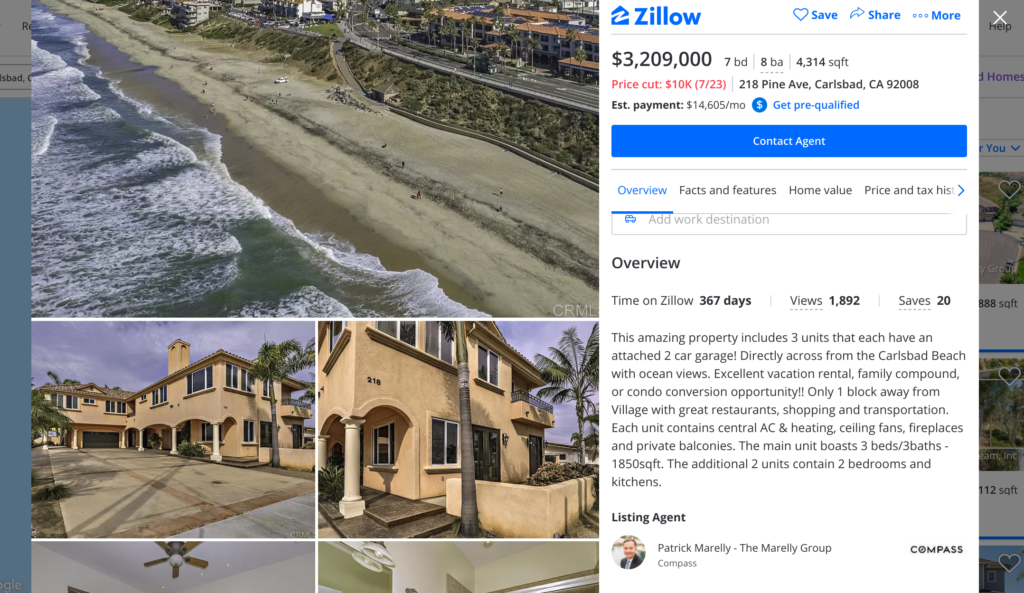Open the aerial beach photo
Screen dimensions: 1024x593
pyautogui.click(x=315, y=159)
